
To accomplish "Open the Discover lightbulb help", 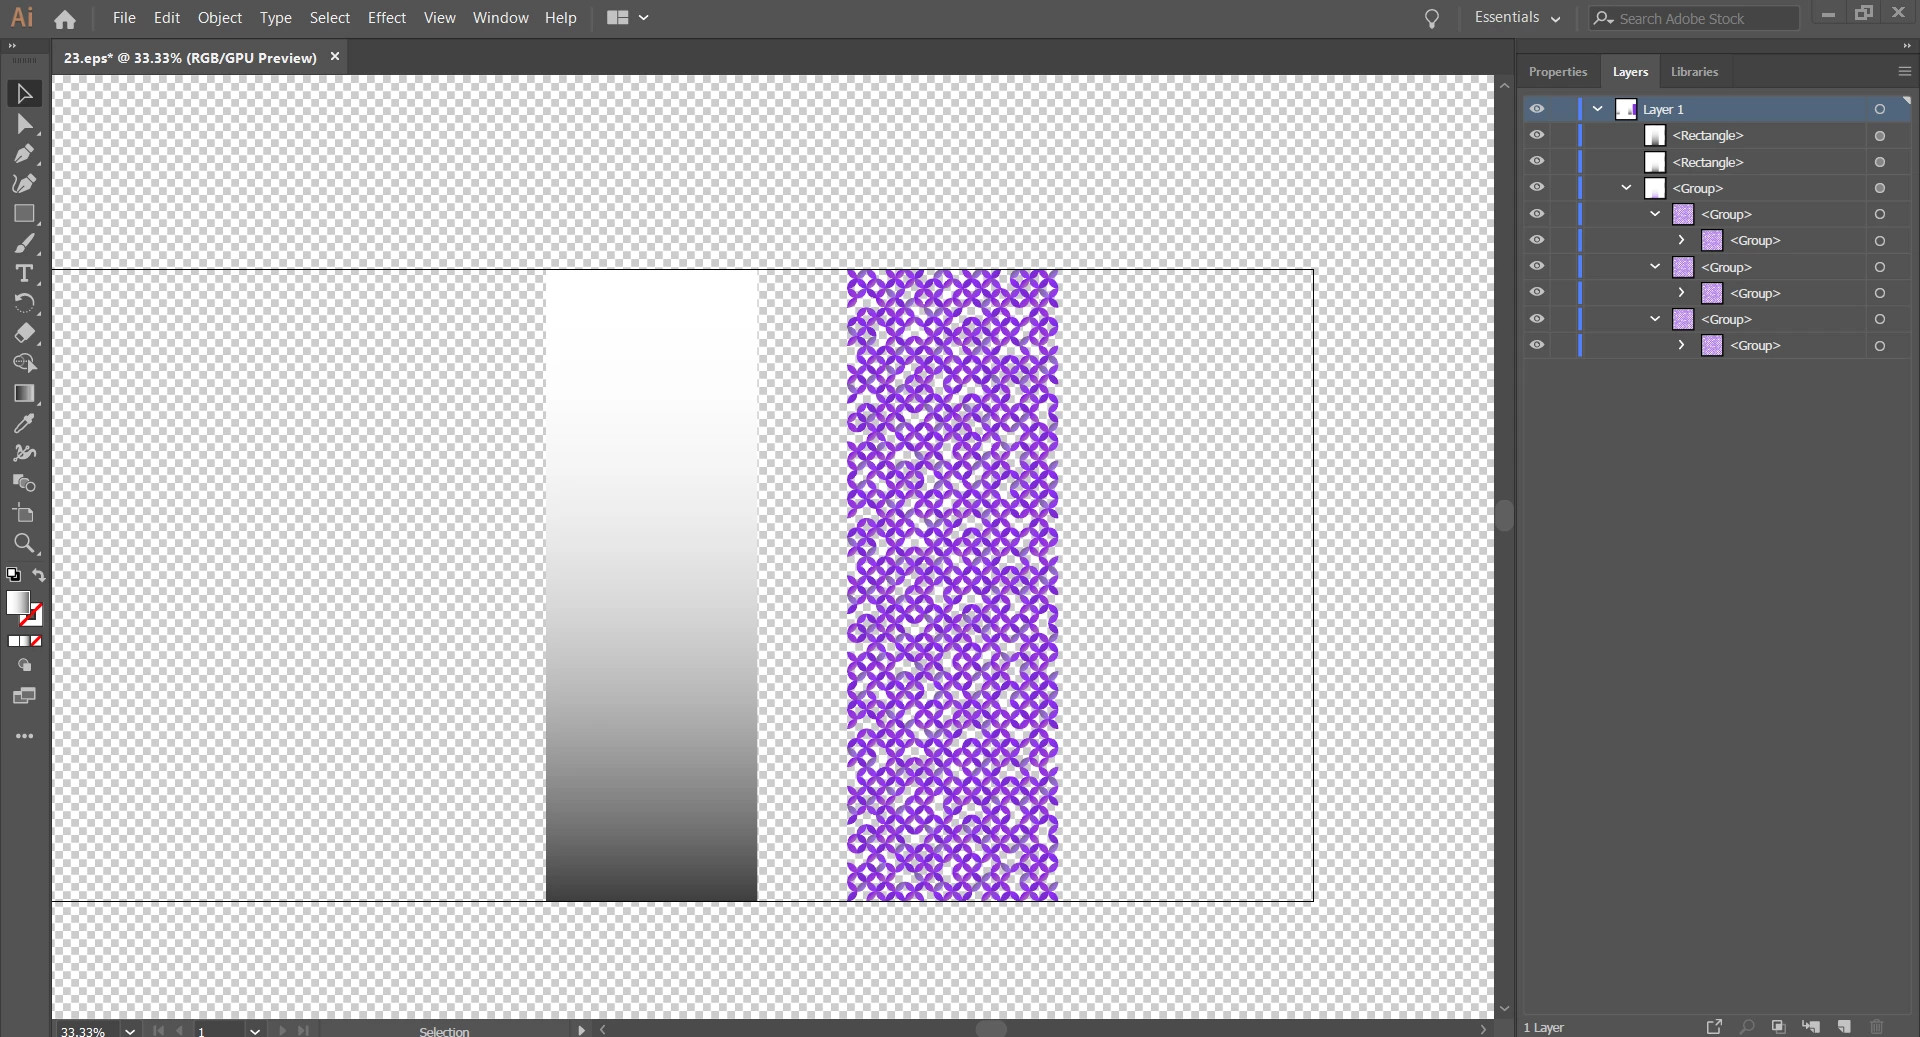I will pos(1432,18).
